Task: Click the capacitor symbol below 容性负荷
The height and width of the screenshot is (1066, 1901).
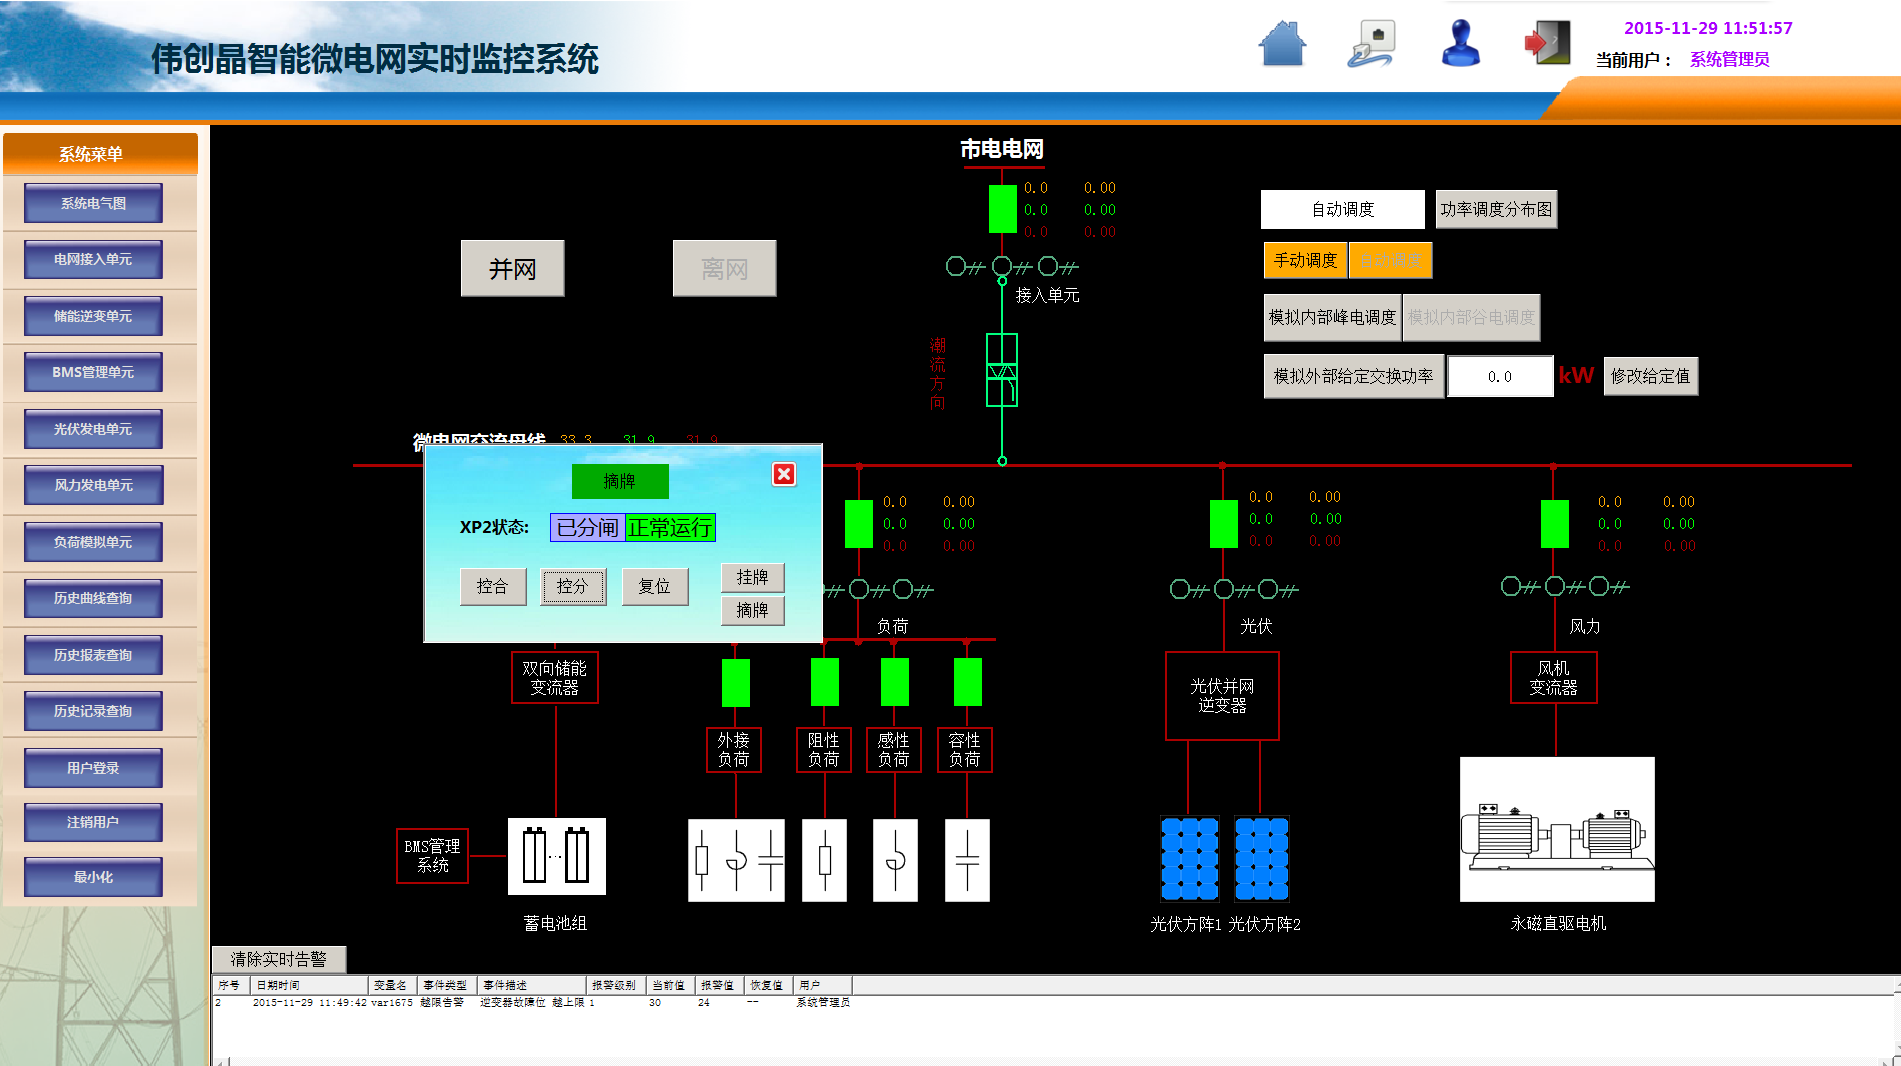Action: point(967,860)
